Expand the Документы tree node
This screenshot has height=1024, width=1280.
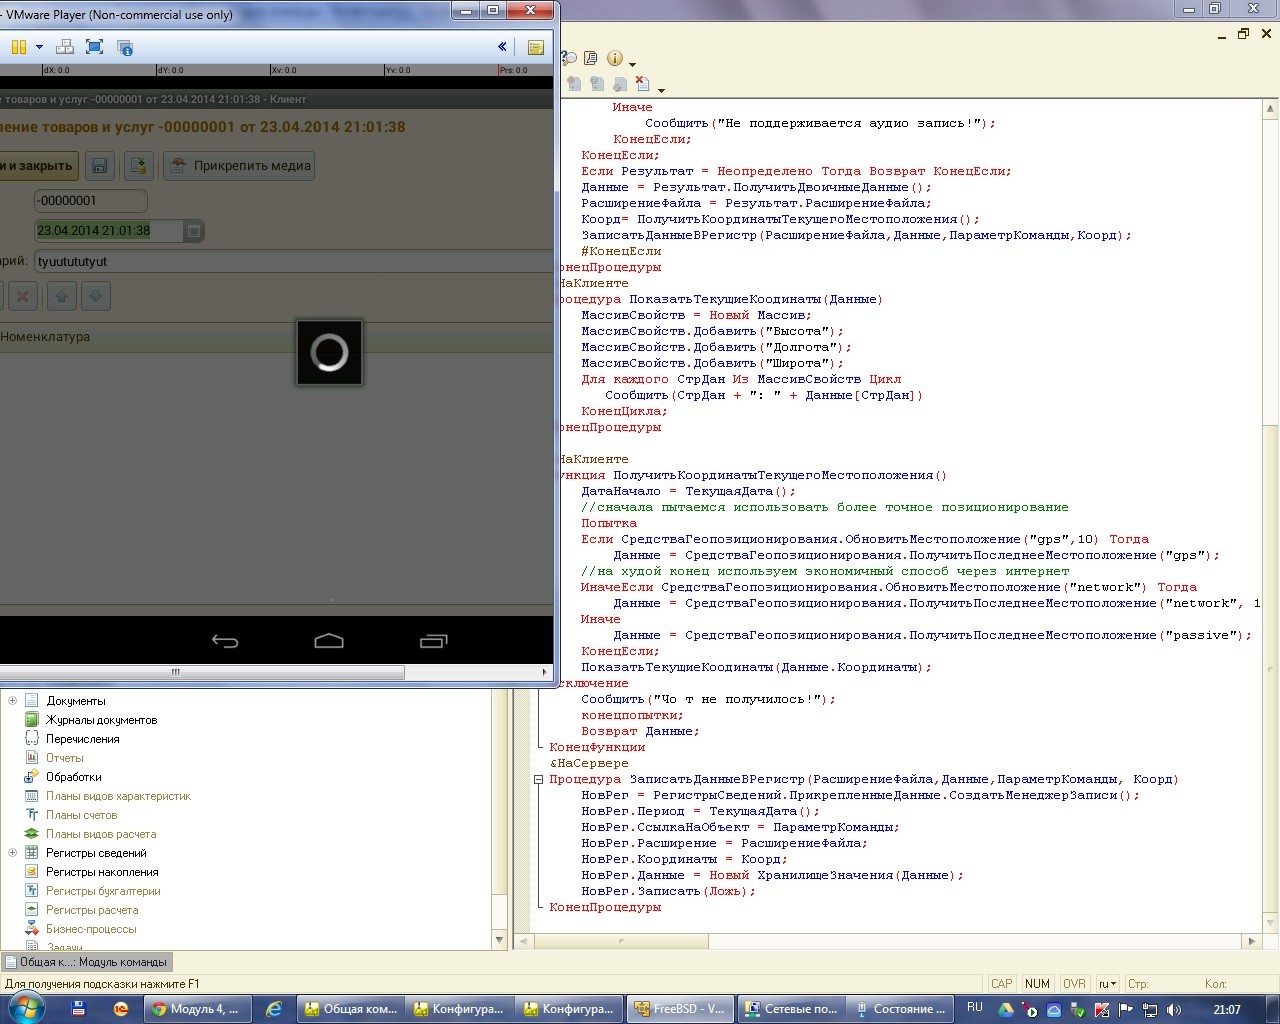(13, 701)
